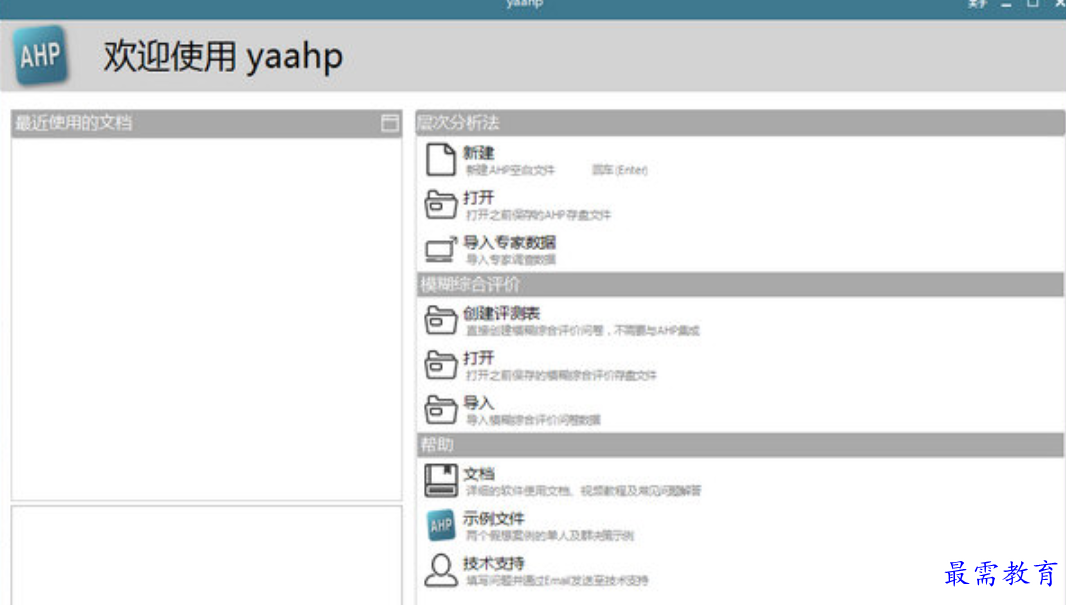Open 示例文件 sample files

tap(494, 519)
